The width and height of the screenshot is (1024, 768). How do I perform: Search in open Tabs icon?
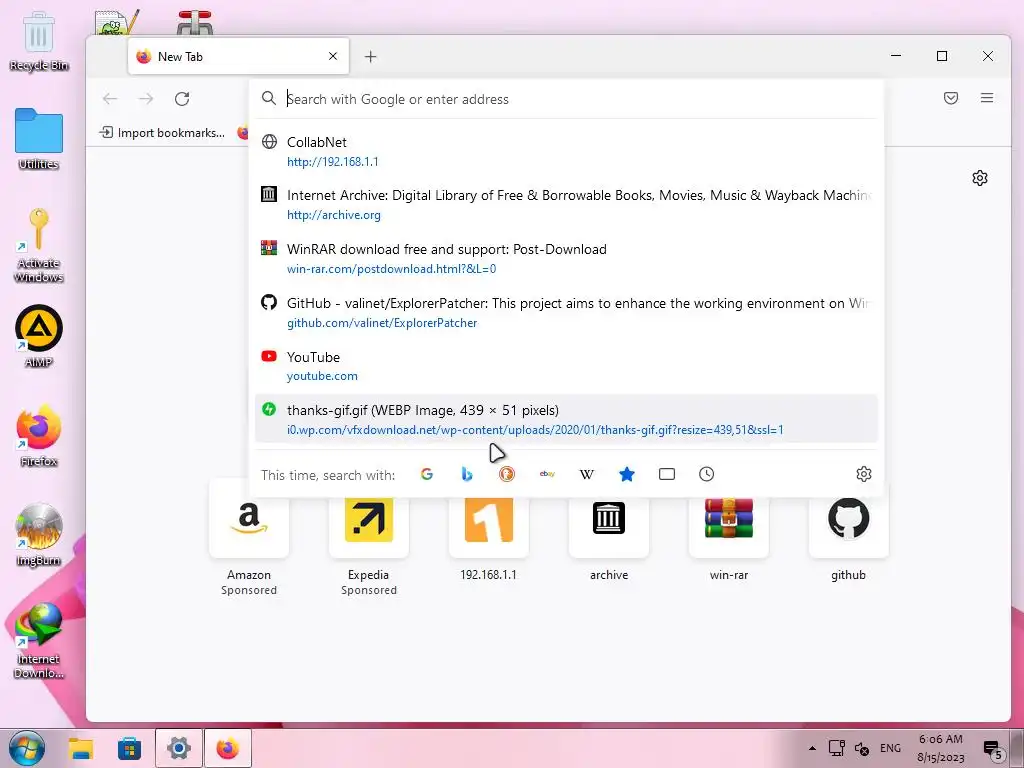click(667, 474)
